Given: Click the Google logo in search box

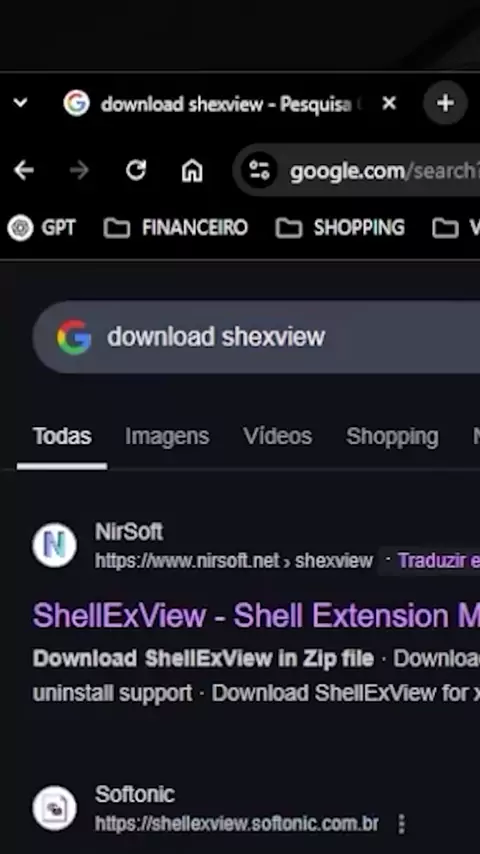Looking at the screenshot, I should [x=74, y=337].
